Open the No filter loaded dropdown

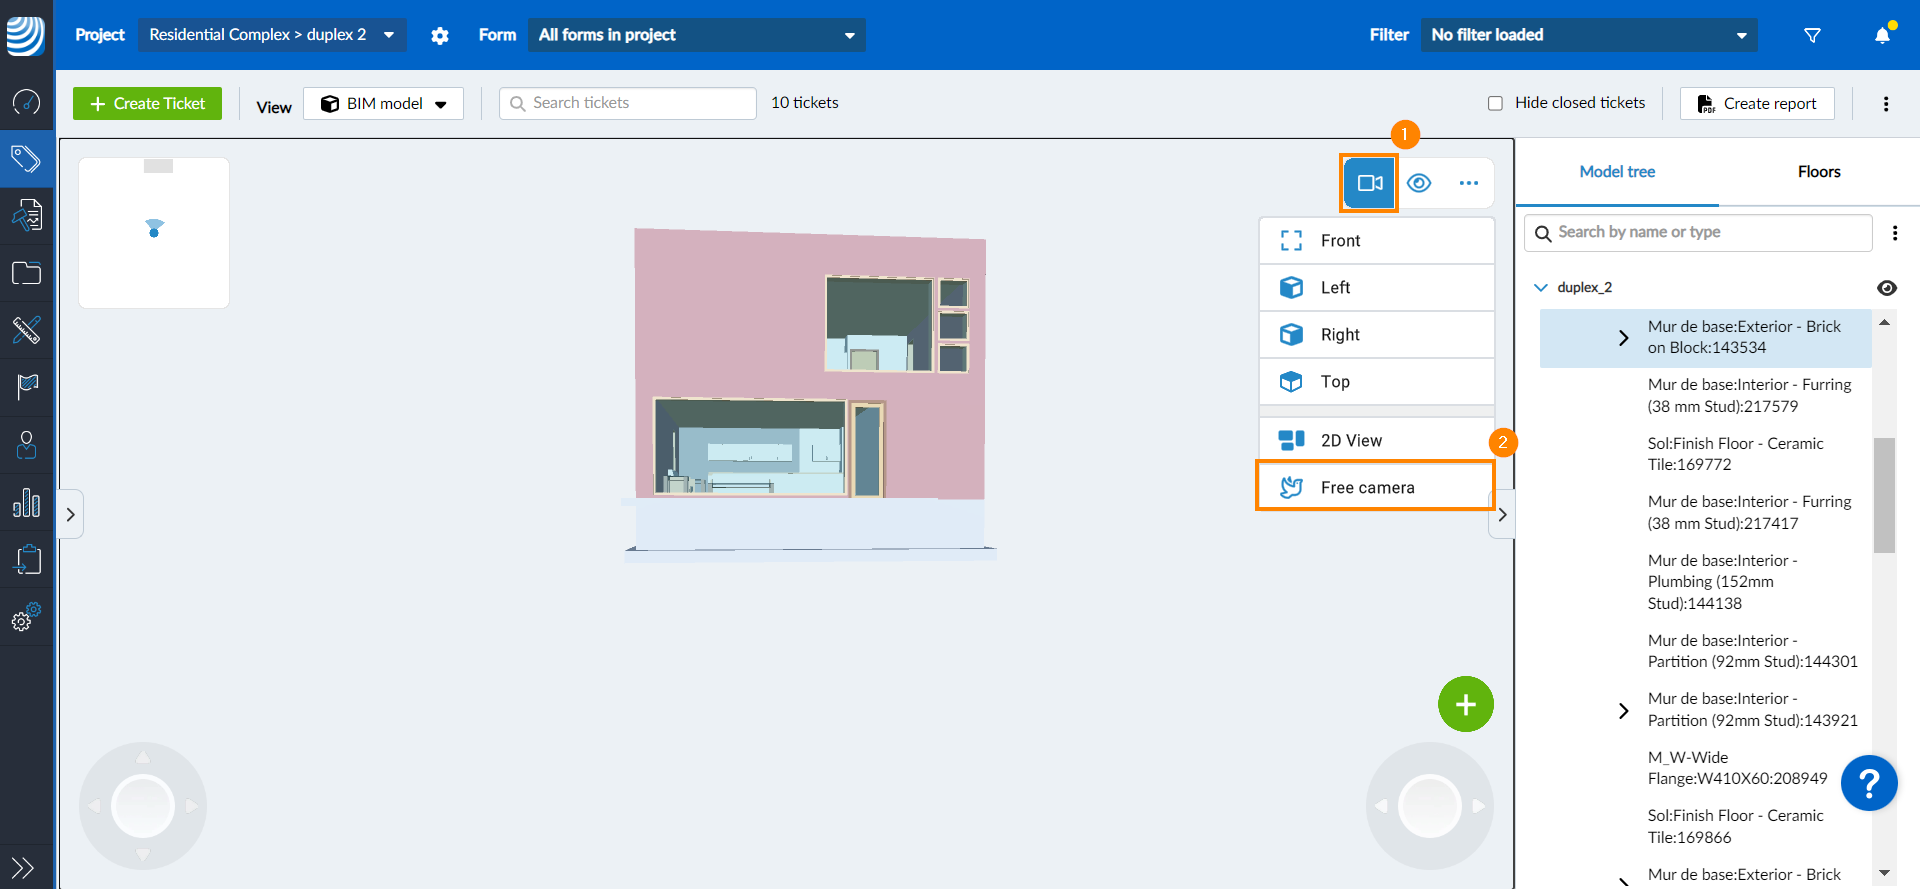[1588, 35]
